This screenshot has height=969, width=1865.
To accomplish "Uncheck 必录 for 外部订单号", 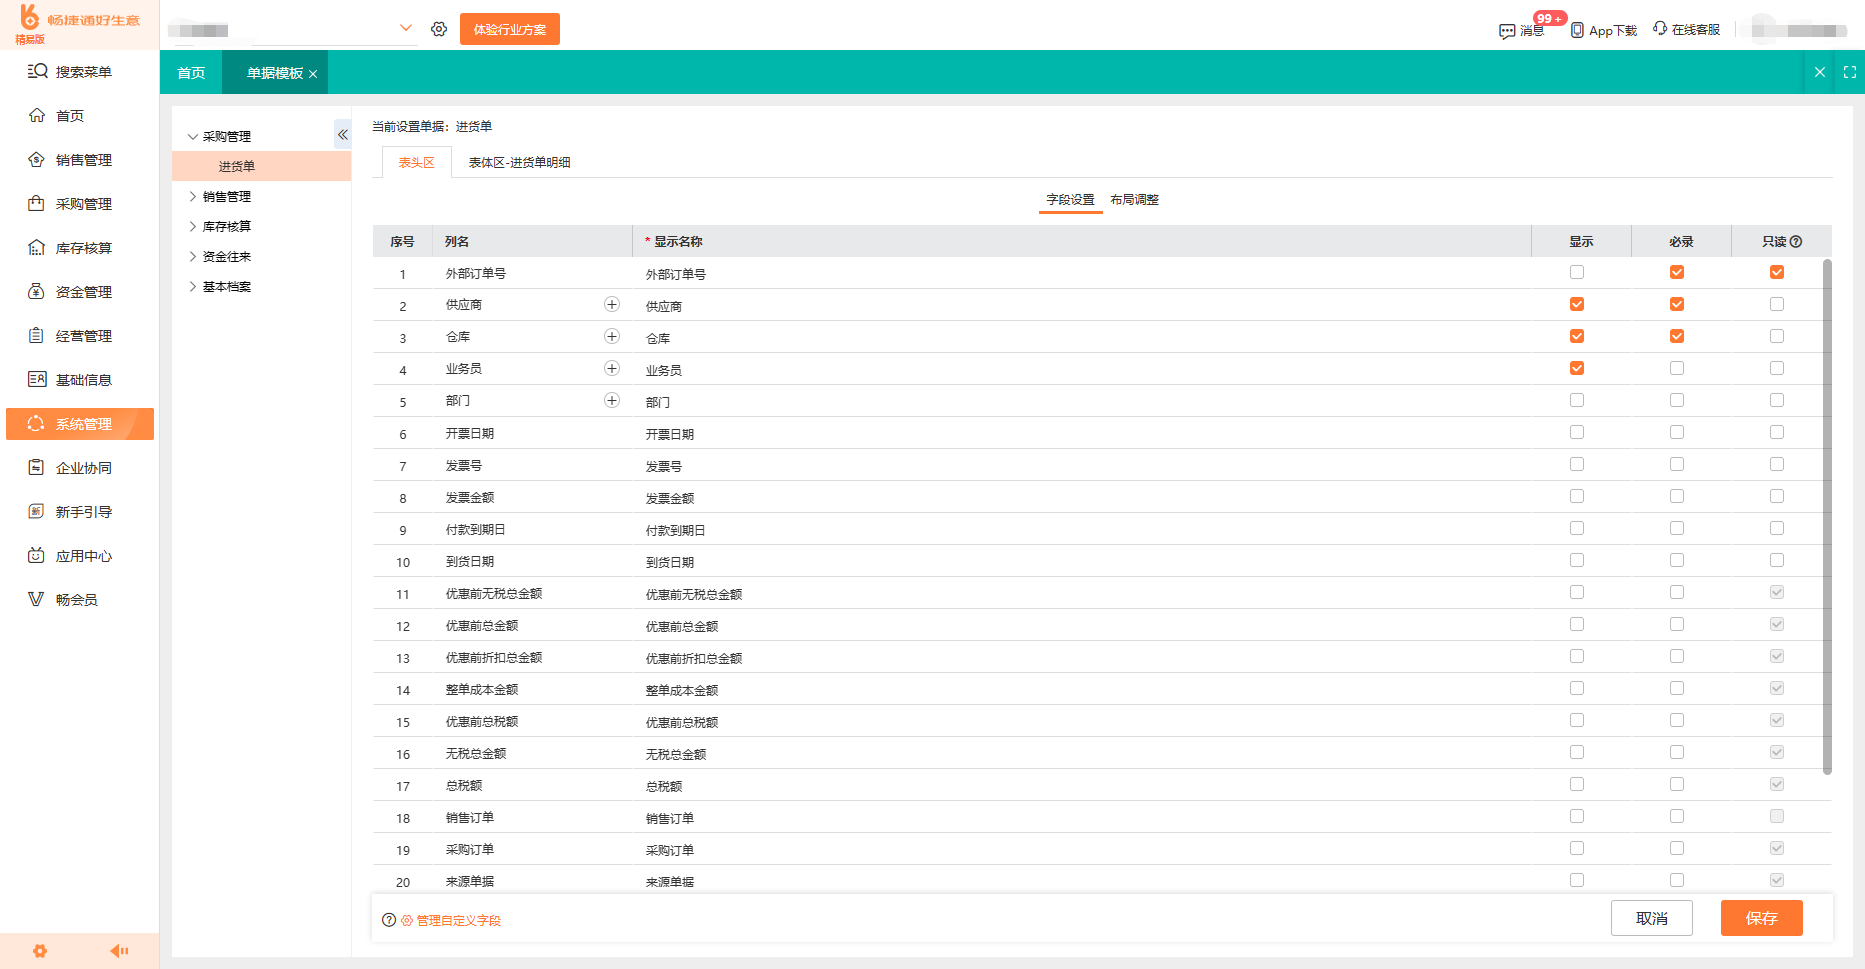I will 1677,272.
